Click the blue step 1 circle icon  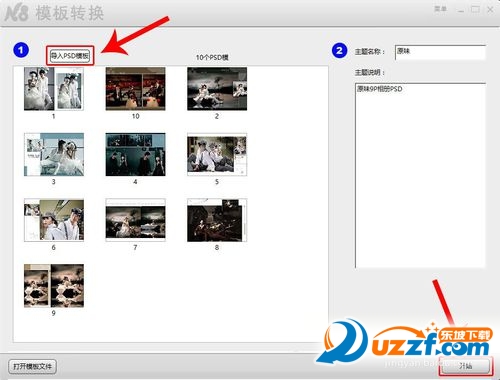pyautogui.click(x=21, y=50)
